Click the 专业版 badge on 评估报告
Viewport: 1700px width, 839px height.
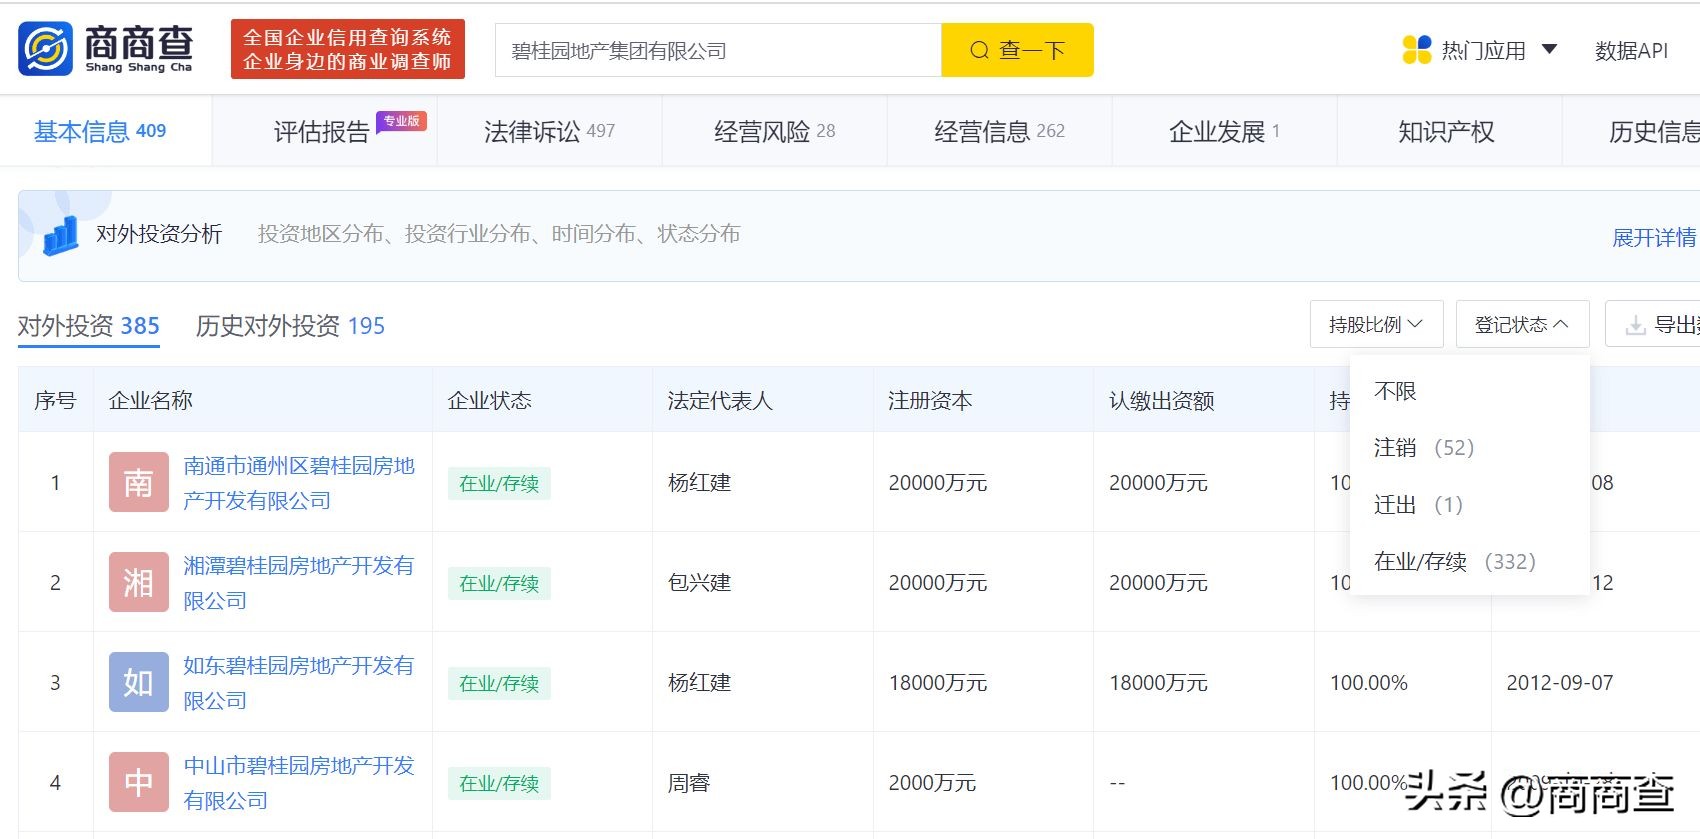(x=402, y=121)
